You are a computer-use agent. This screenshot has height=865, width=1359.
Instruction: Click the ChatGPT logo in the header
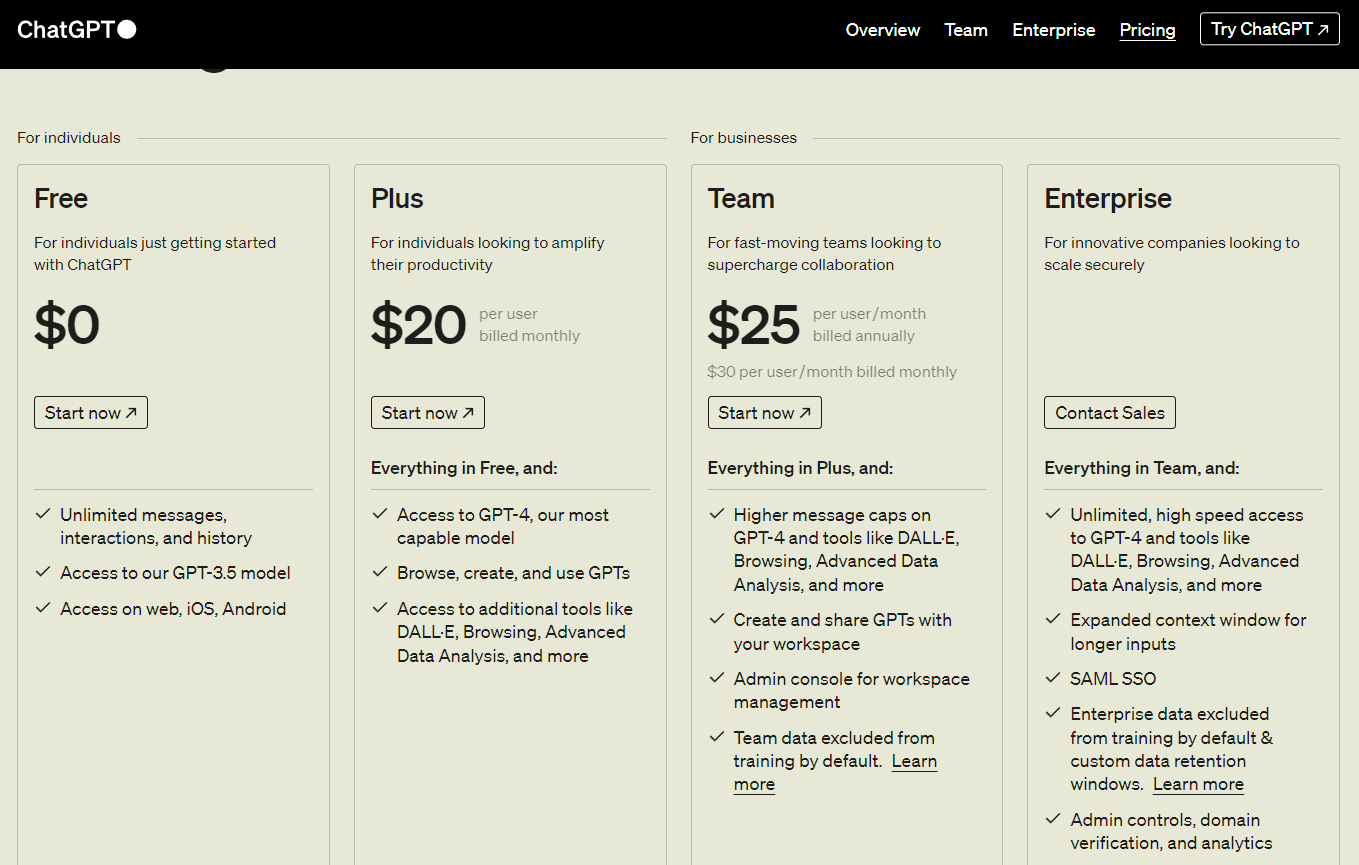(x=76, y=30)
